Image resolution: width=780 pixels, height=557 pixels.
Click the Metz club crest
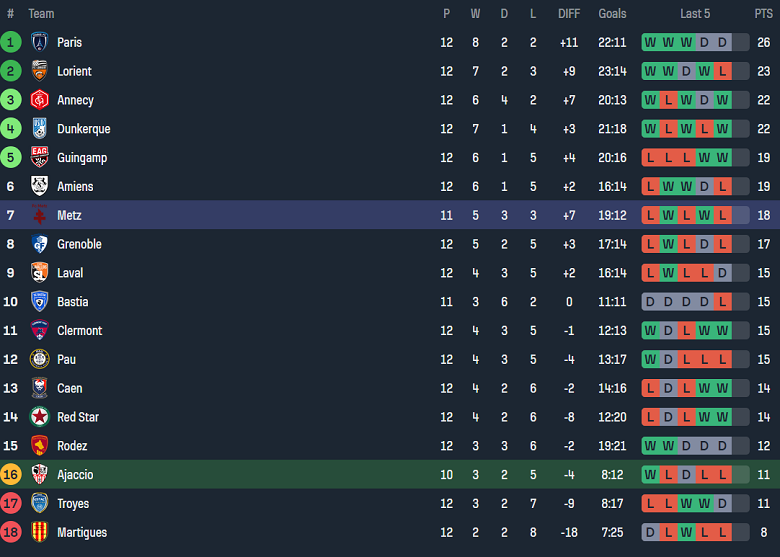click(x=40, y=215)
